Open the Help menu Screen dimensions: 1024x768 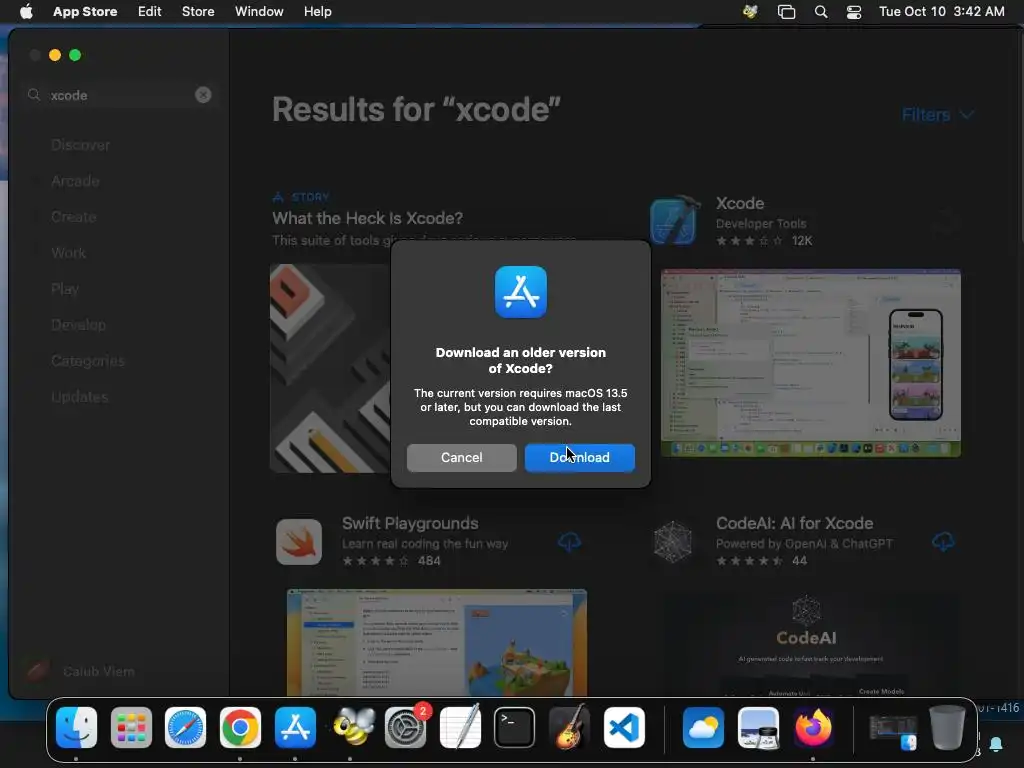coord(317,12)
